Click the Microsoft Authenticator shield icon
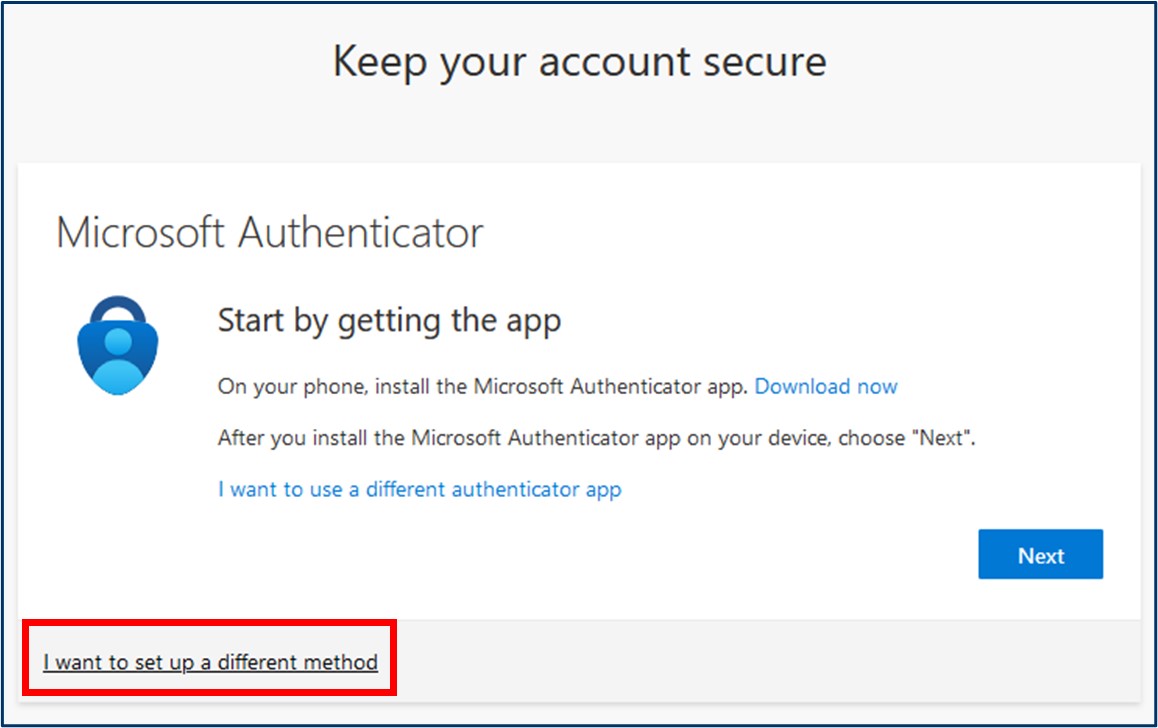Screen dimensions: 1158x728 [x=117, y=345]
